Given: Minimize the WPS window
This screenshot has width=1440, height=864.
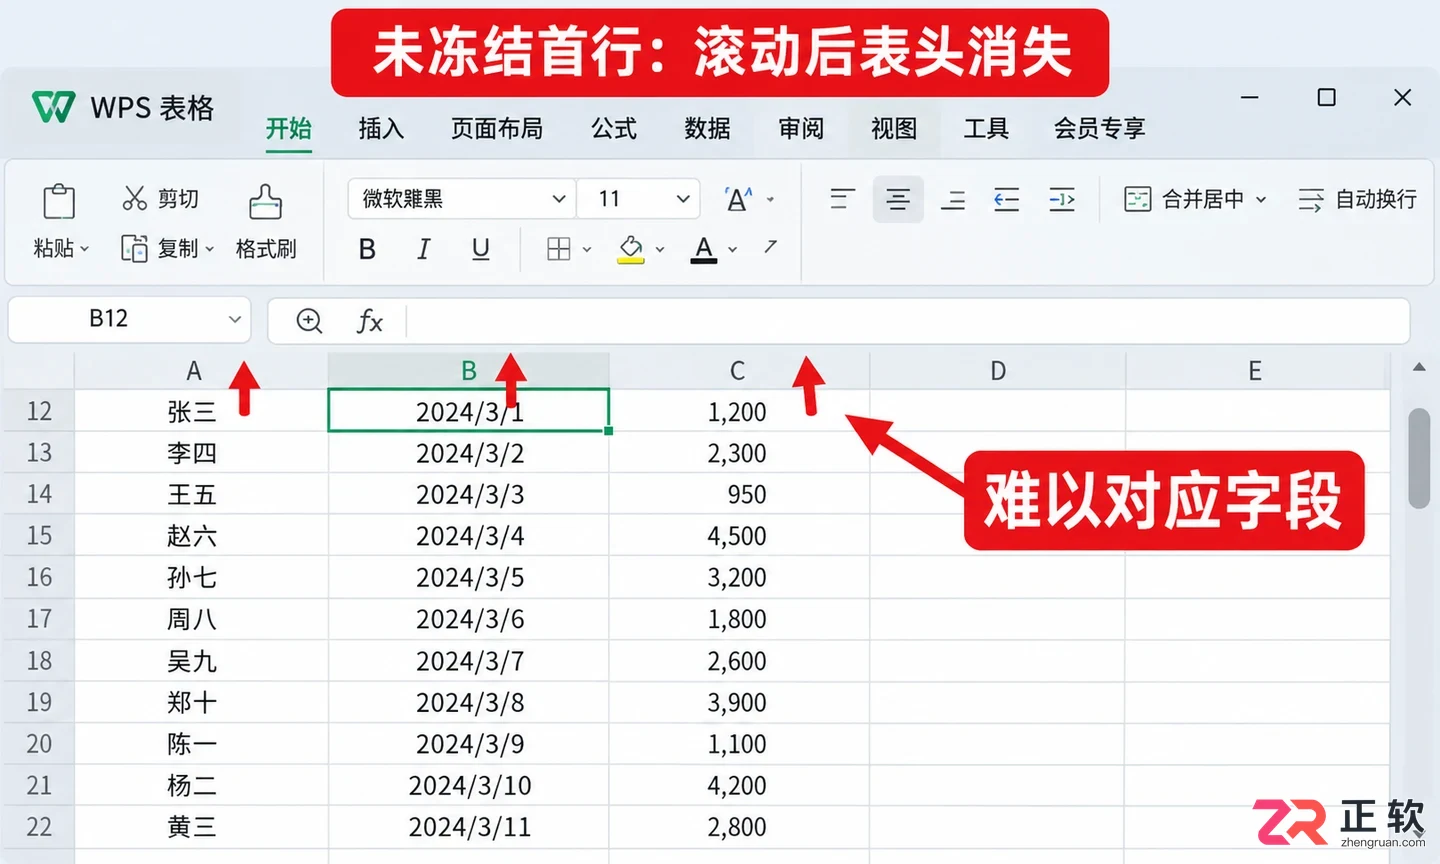Looking at the screenshot, I should pos(1249,97).
